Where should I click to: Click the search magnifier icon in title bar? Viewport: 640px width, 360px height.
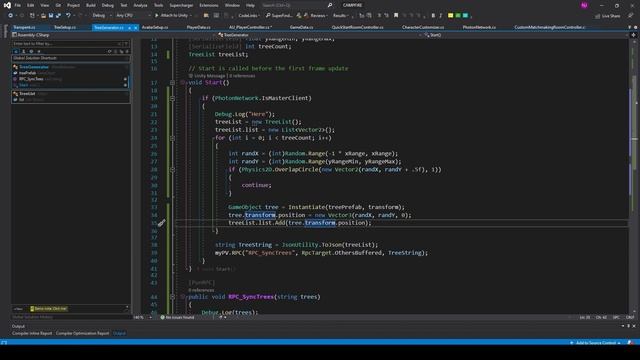pyautogui.click(x=330, y=5)
